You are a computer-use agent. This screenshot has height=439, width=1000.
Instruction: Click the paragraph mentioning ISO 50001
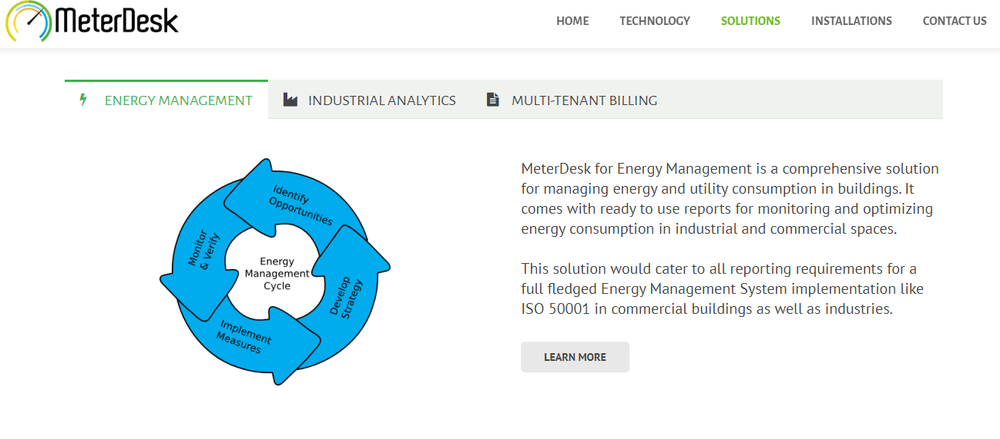tap(722, 289)
